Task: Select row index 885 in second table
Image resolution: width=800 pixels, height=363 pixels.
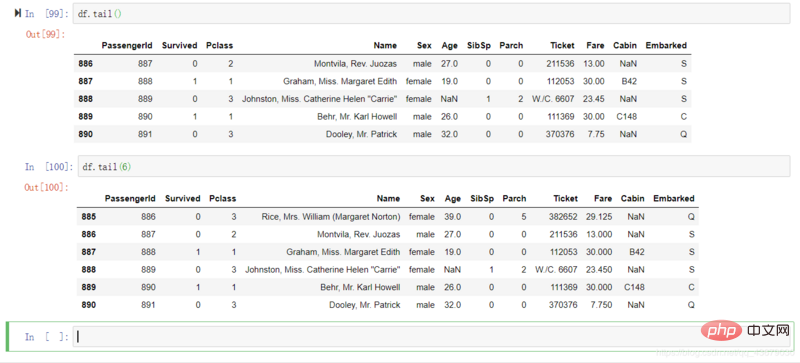Action: (89, 217)
